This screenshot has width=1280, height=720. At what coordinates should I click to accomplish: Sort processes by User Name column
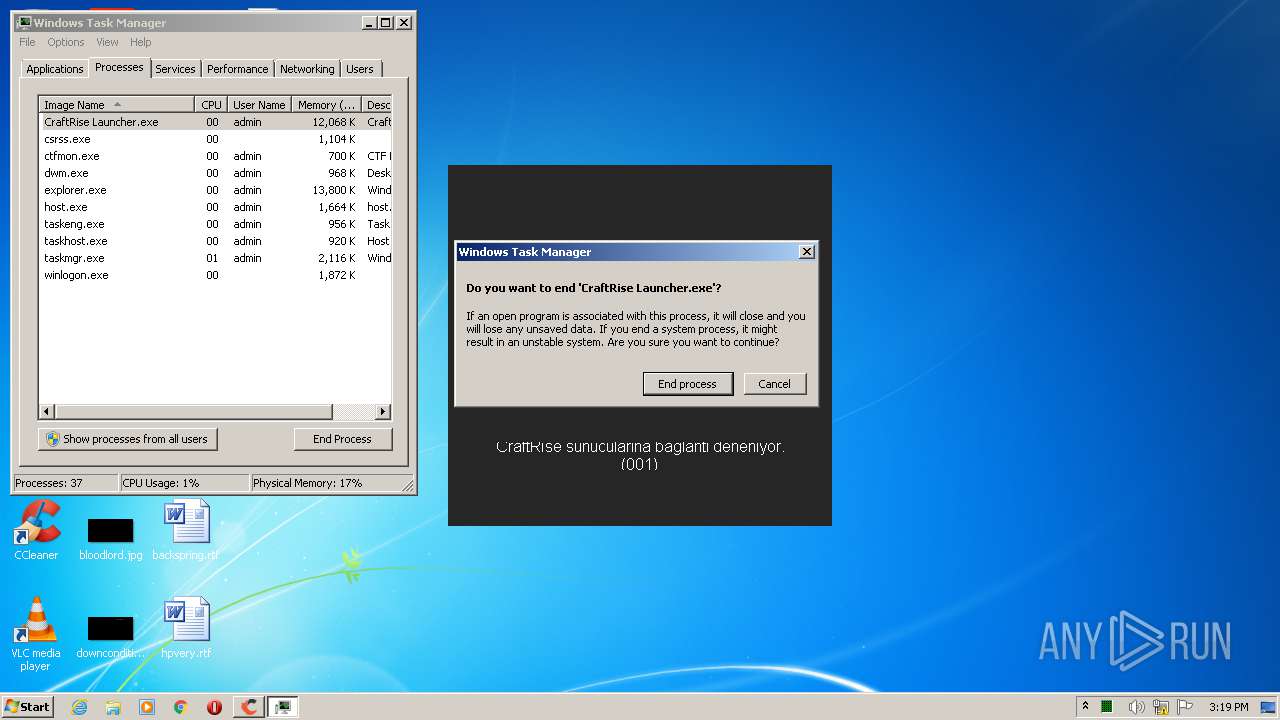259,105
